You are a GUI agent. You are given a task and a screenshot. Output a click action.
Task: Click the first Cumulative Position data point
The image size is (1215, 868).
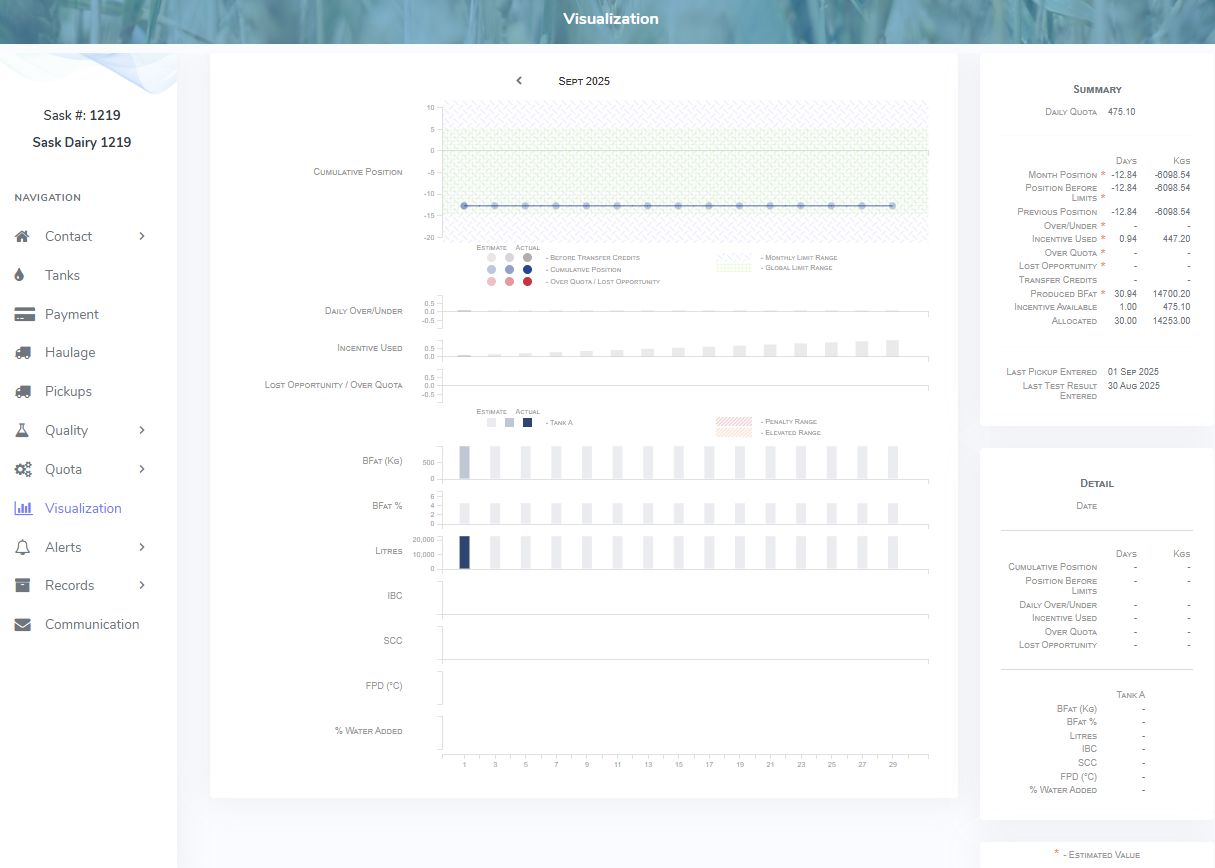click(464, 206)
